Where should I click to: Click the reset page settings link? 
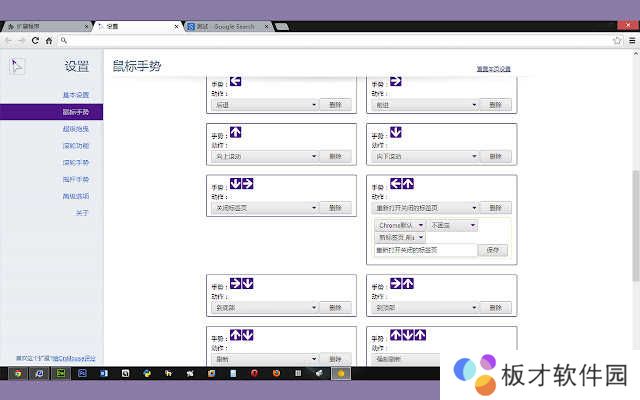(x=493, y=69)
